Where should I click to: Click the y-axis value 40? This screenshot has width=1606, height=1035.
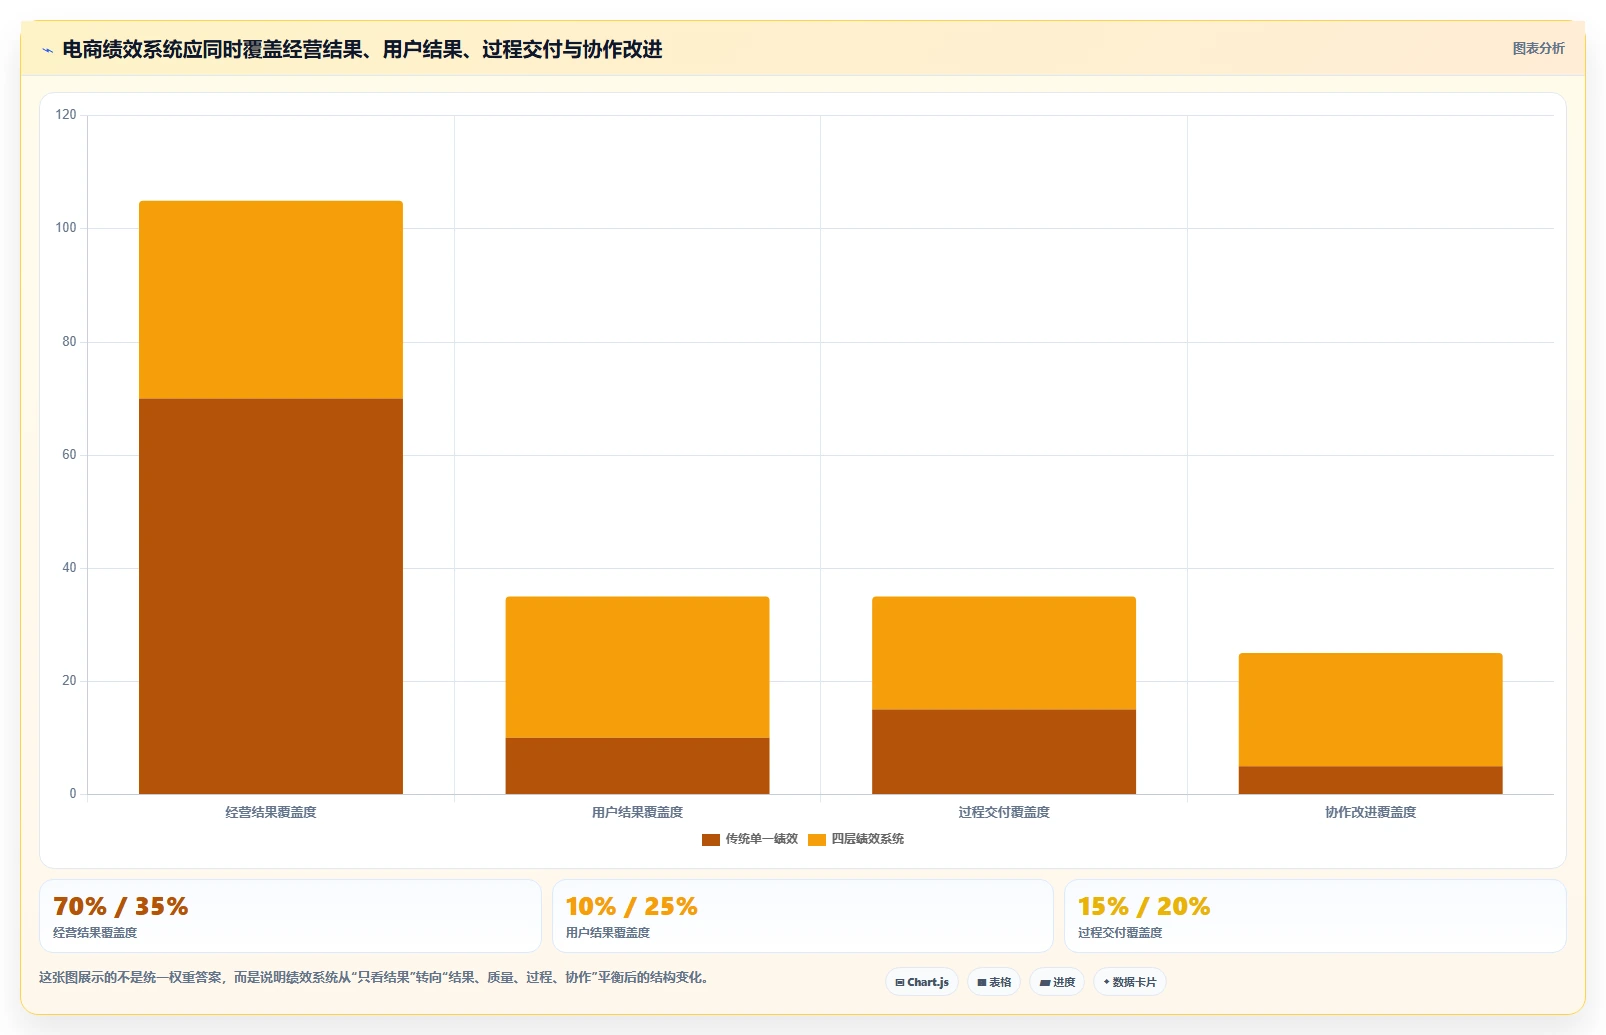pos(69,568)
